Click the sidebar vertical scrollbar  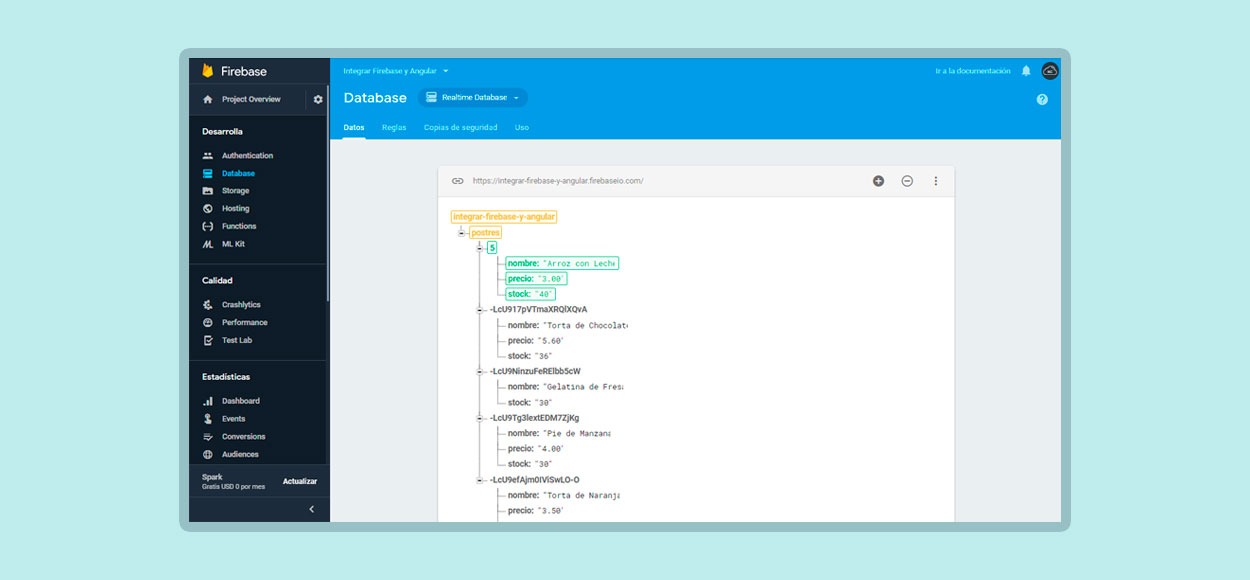click(x=327, y=195)
